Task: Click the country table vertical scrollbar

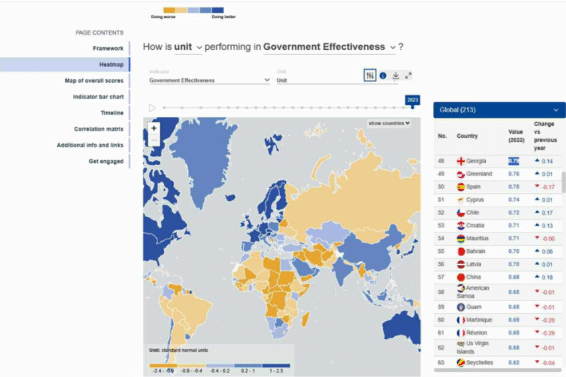Action: click(x=563, y=182)
